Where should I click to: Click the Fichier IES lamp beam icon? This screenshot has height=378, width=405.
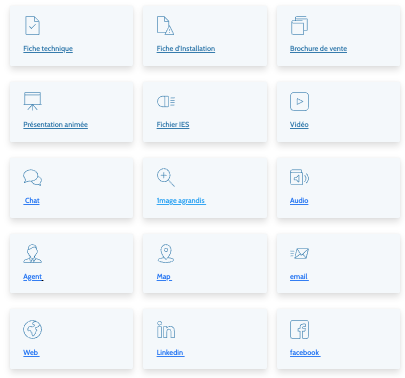(166, 101)
